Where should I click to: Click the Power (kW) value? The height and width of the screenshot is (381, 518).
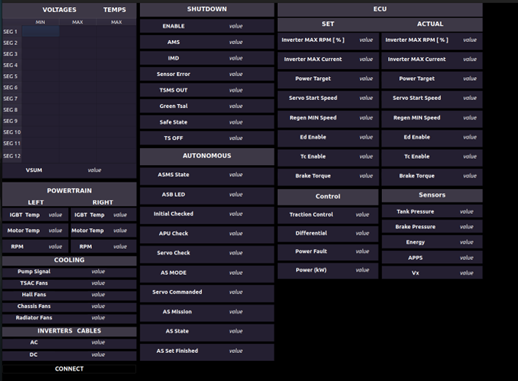tap(362, 270)
